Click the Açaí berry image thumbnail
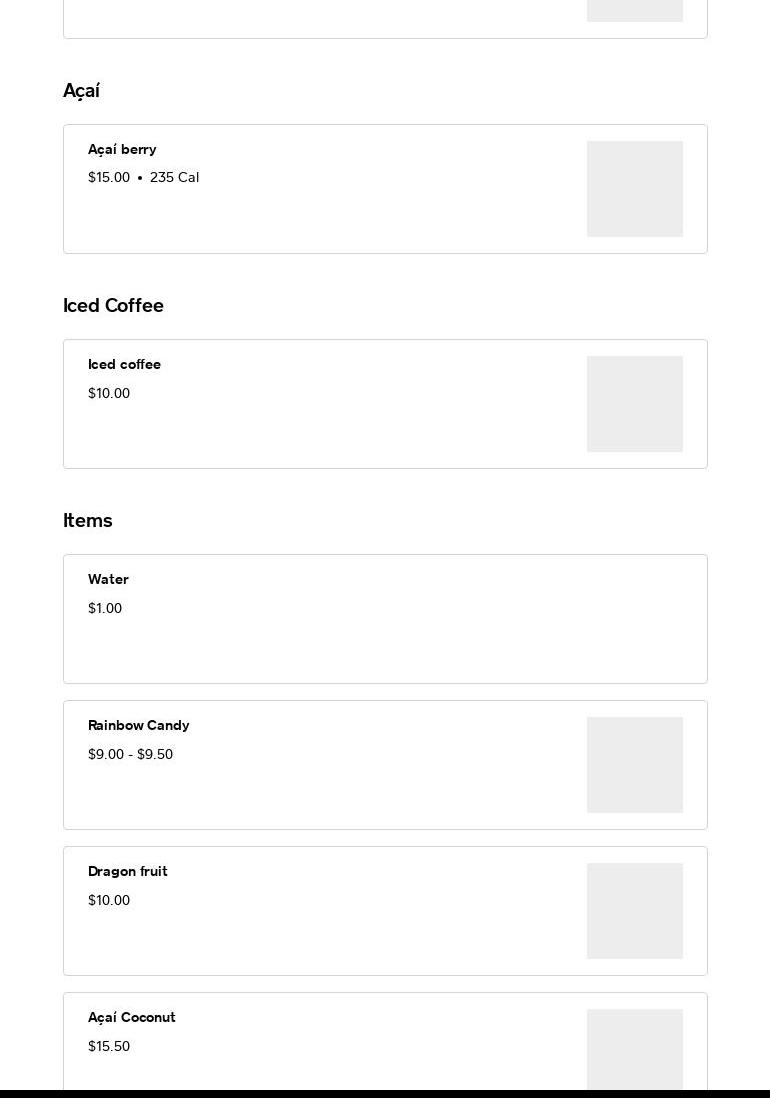 pyautogui.click(x=634, y=189)
